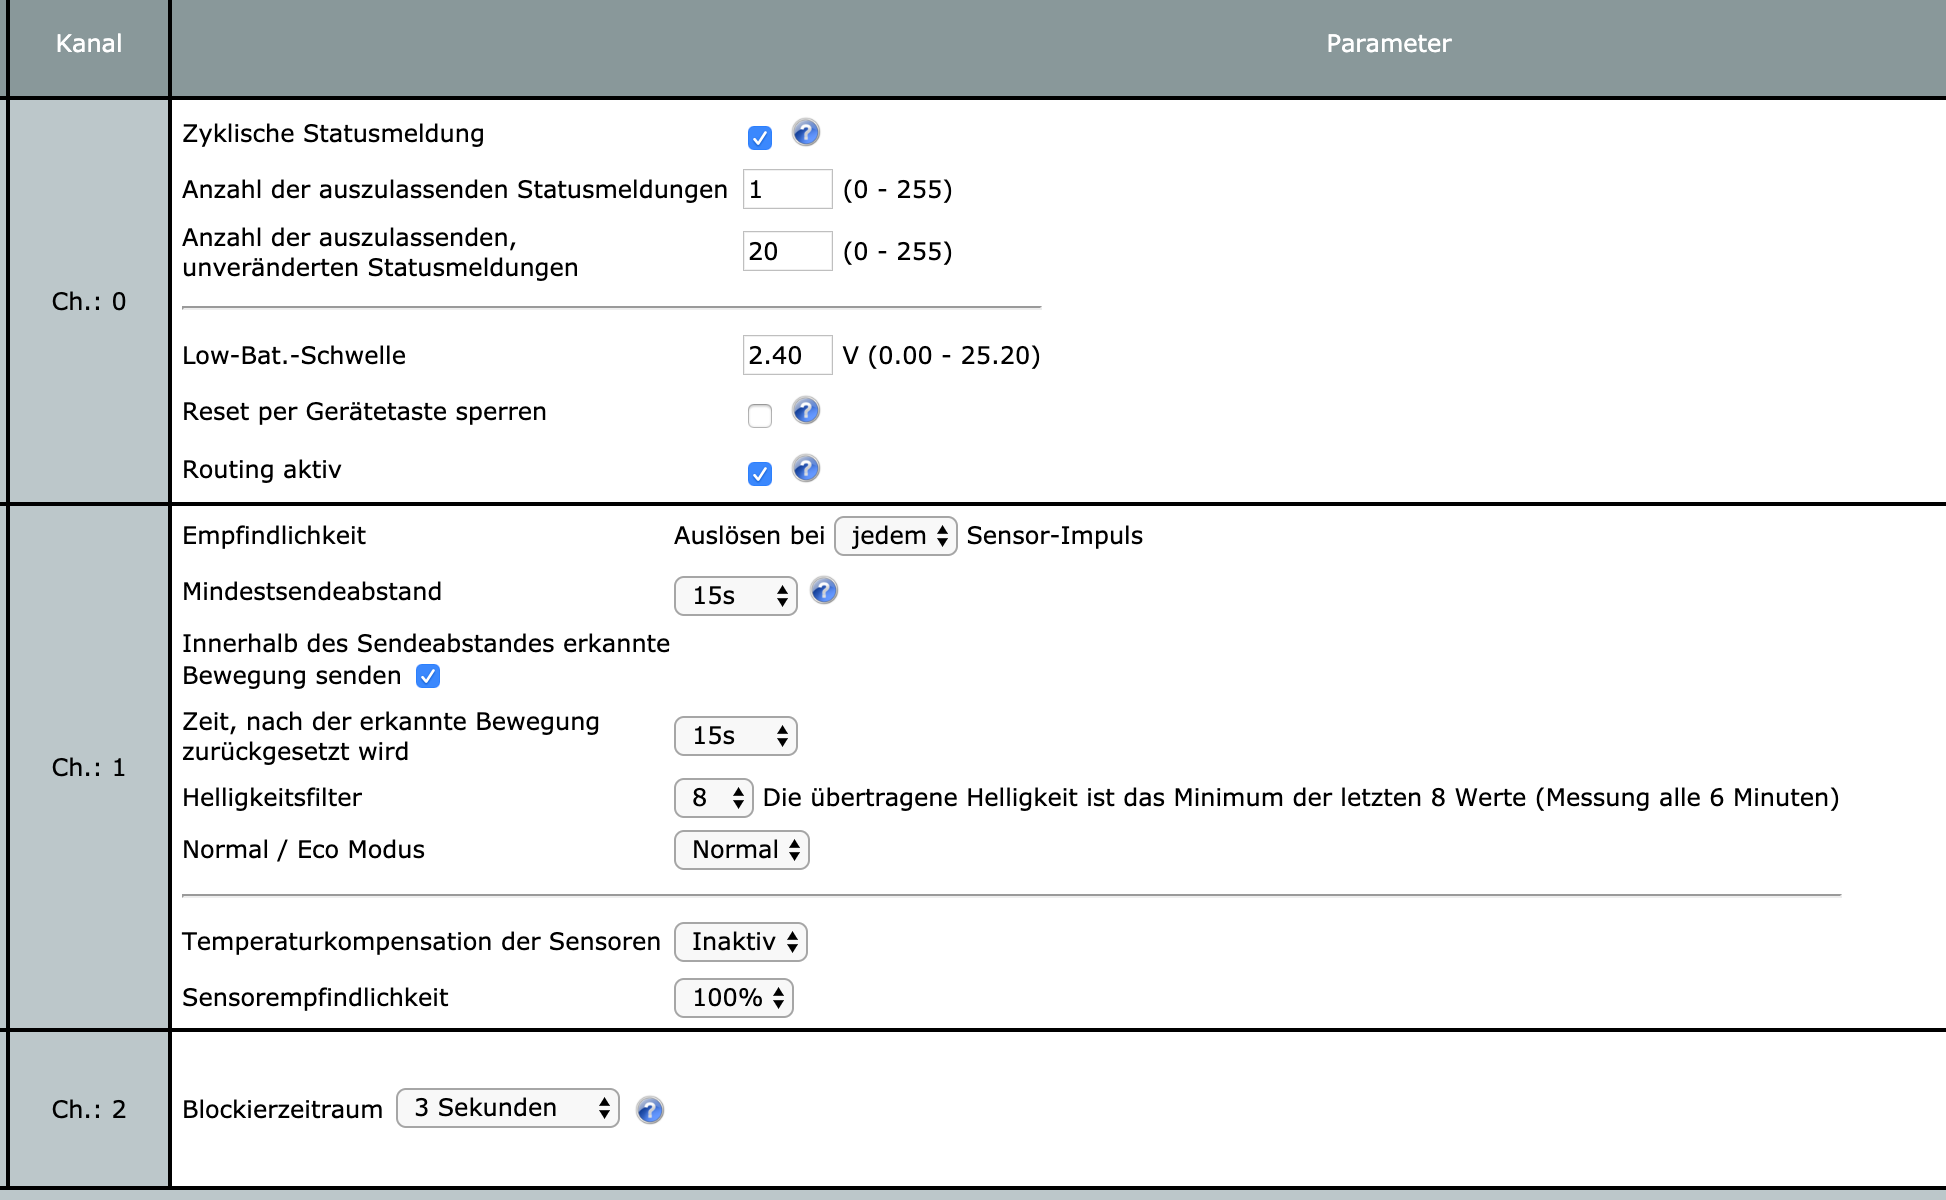Open help for Reset per Gerätetaste sperren
Image resolution: width=1946 pixels, height=1200 pixels.
tap(806, 411)
